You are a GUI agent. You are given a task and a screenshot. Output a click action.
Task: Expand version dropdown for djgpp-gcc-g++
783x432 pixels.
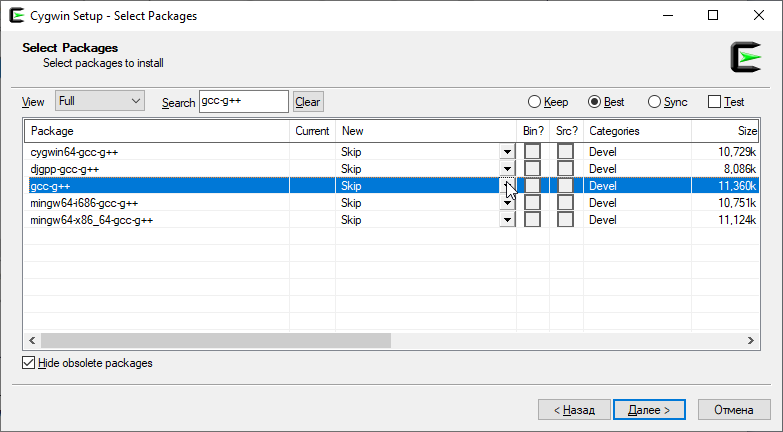click(507, 169)
